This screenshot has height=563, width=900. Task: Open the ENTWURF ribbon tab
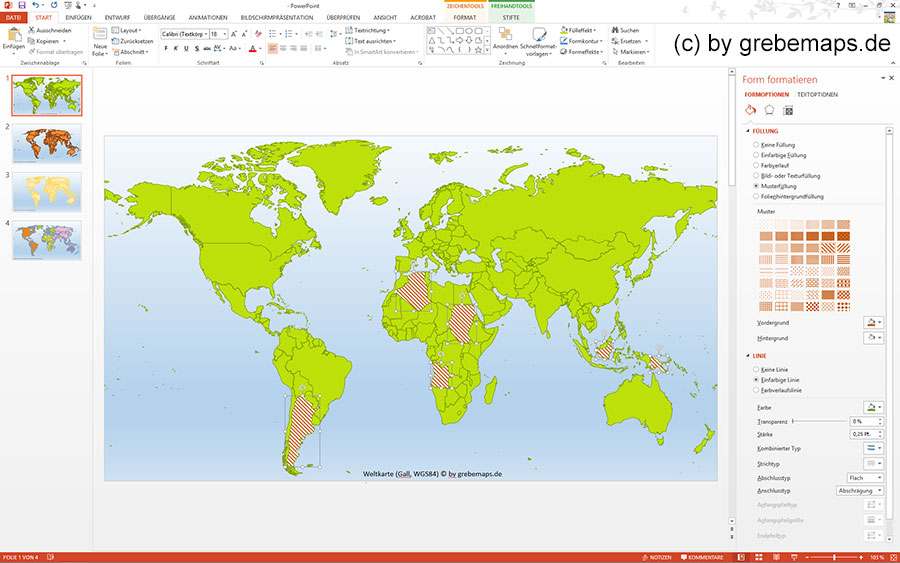coord(117,18)
